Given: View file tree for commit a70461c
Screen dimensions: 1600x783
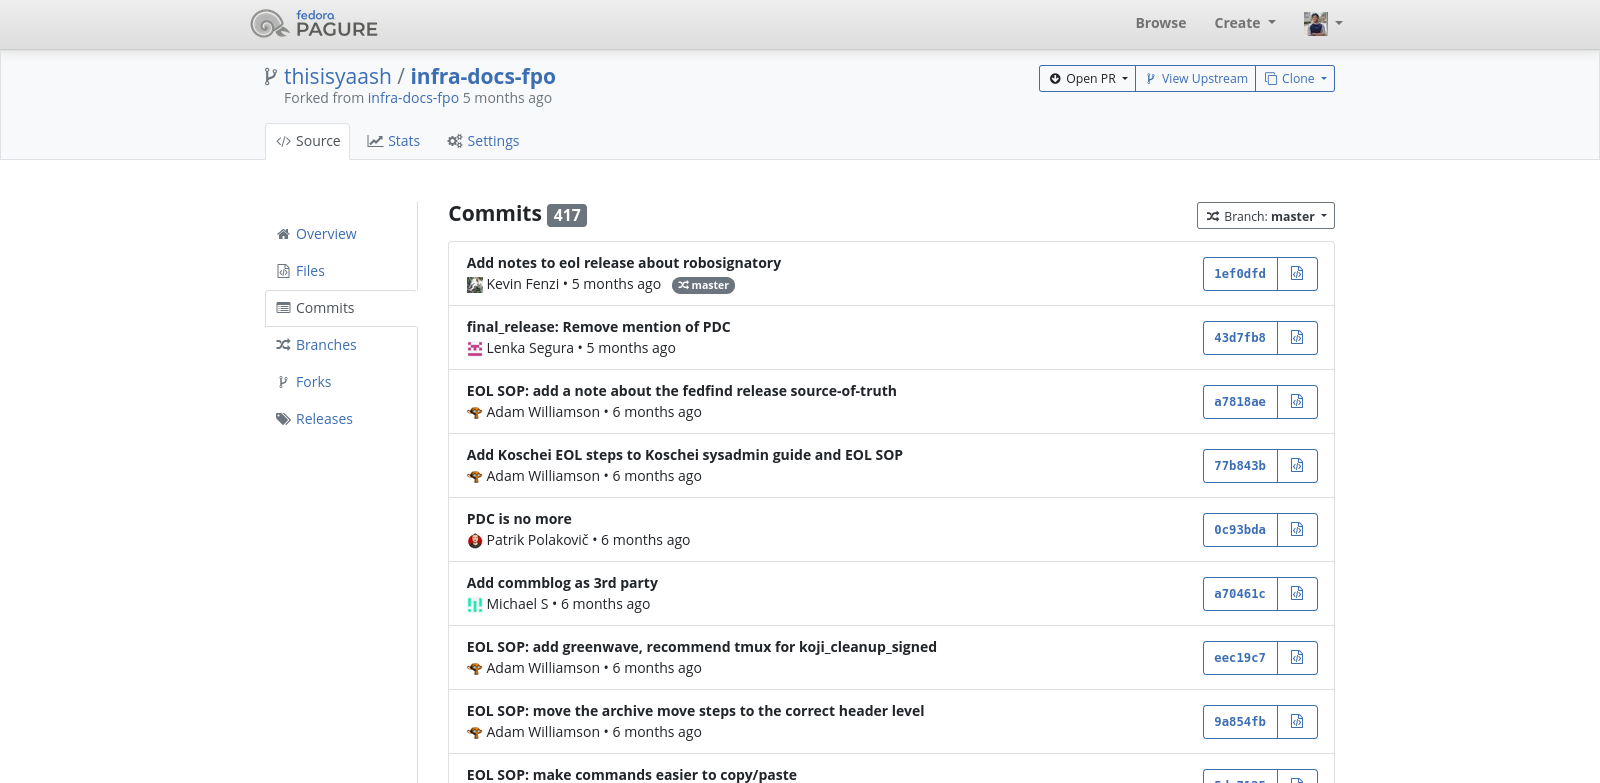Looking at the screenshot, I should 1297,594.
